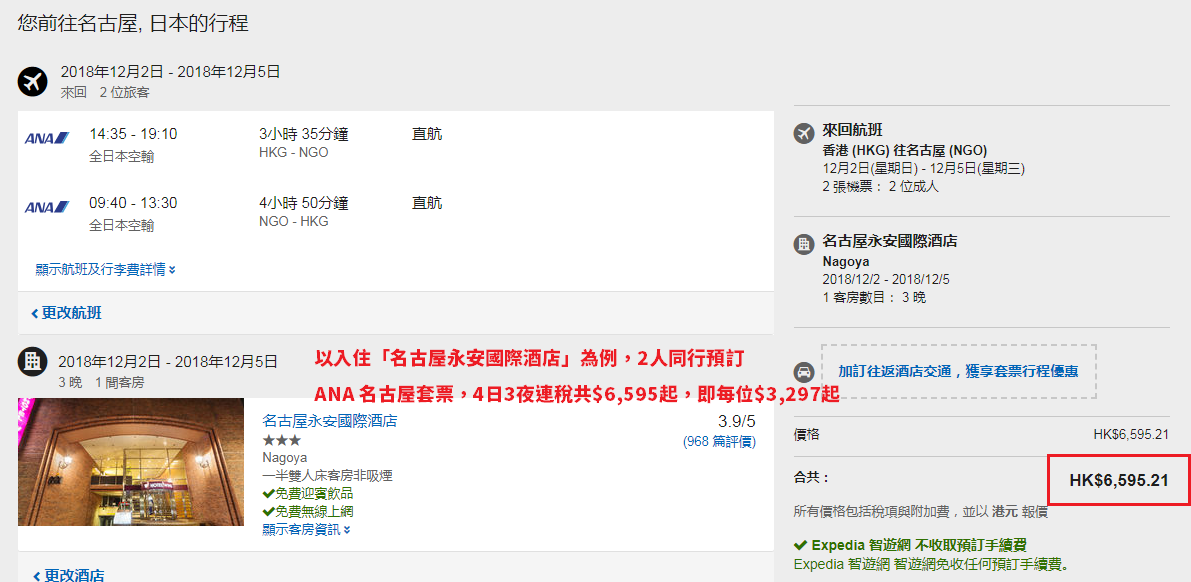Open the 968 篇評價 reviews link
Viewport: 1191px width, 582px height.
pyautogui.click(x=719, y=441)
